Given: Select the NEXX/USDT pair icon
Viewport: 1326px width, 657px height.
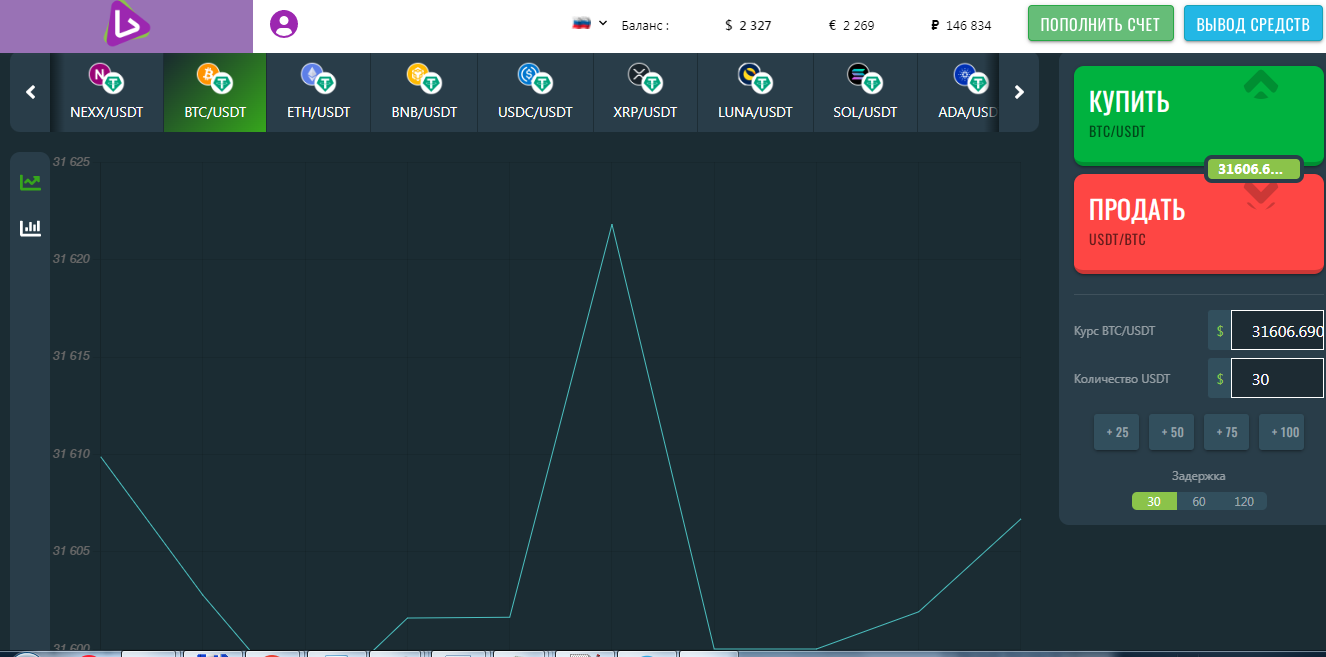Looking at the screenshot, I should coord(106,78).
